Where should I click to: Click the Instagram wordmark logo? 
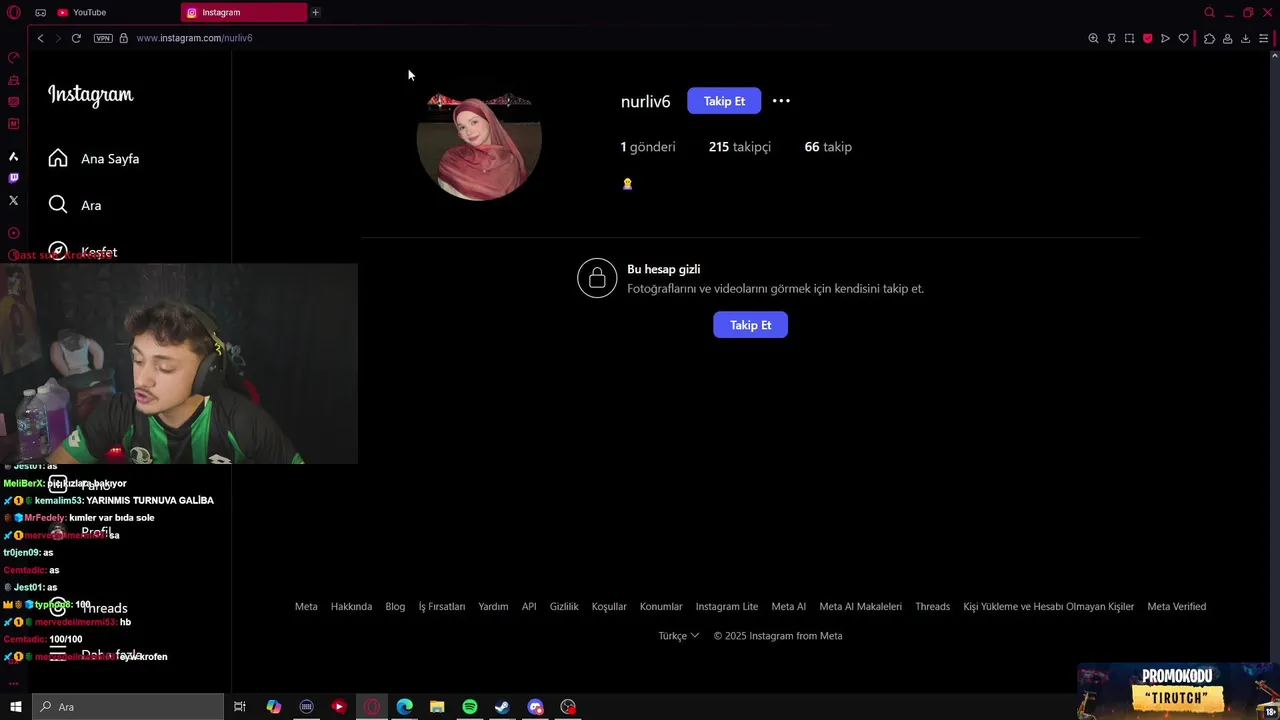point(90,95)
